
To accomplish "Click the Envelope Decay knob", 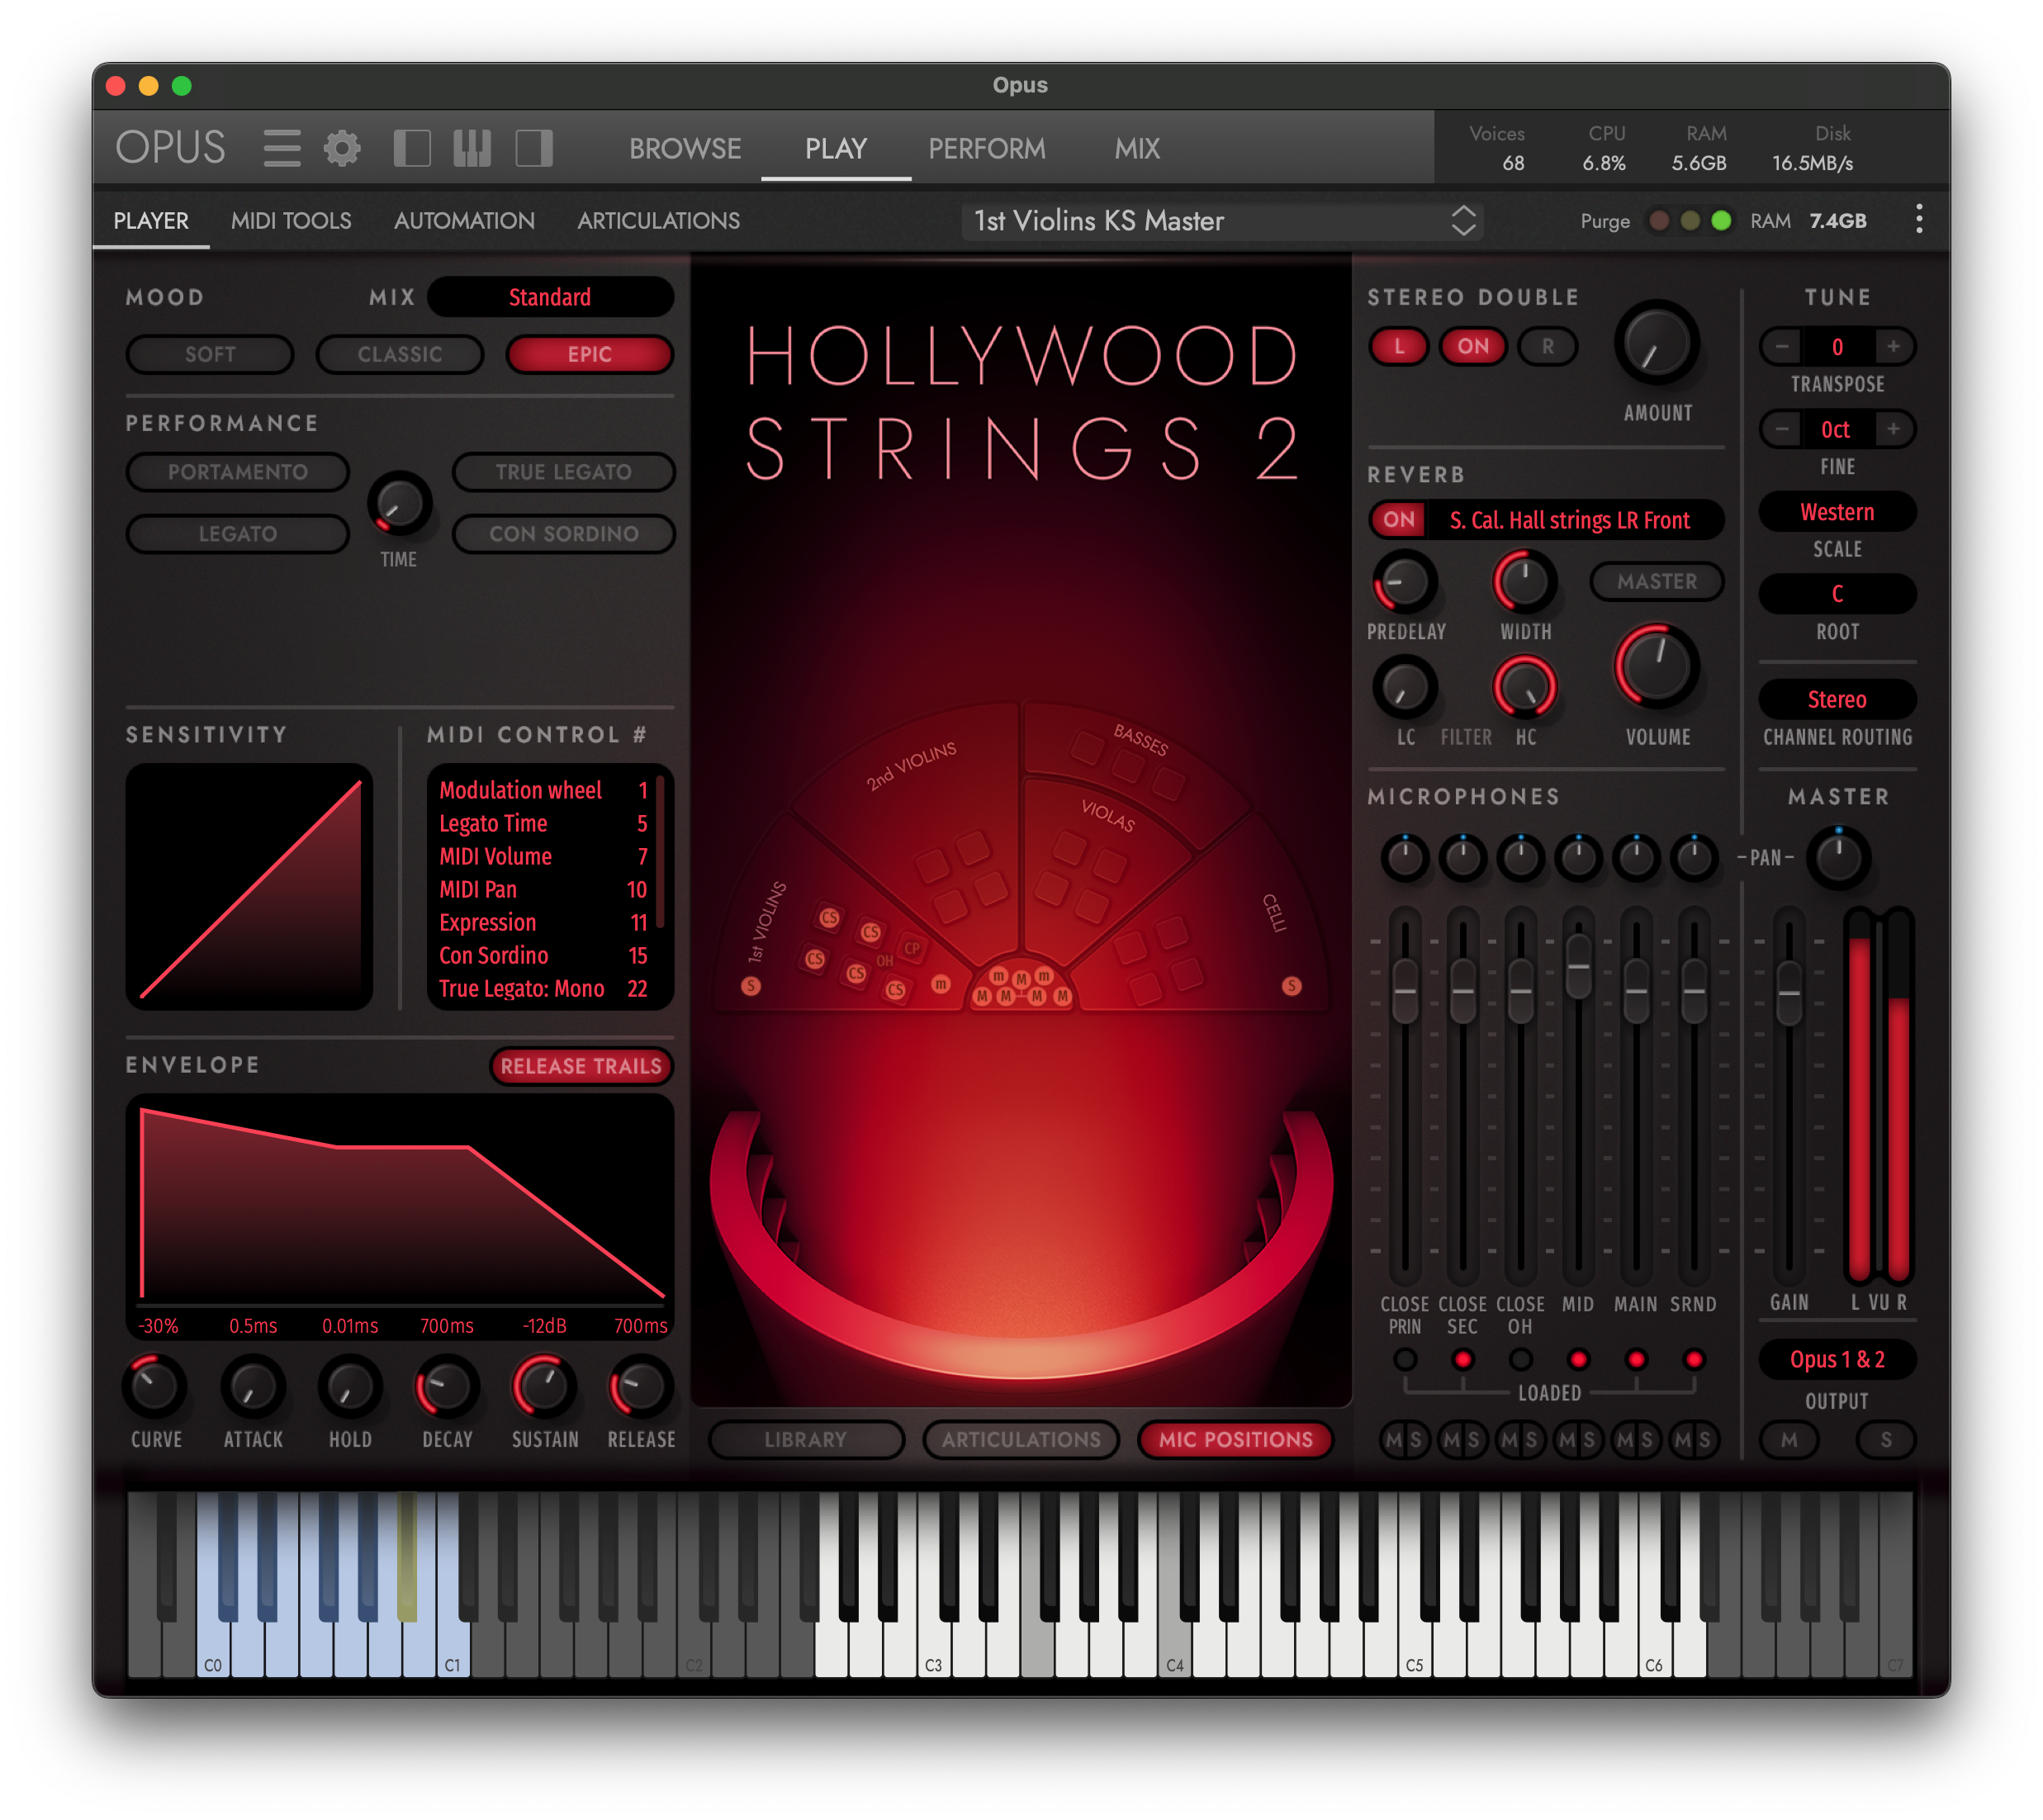I will [x=446, y=1387].
